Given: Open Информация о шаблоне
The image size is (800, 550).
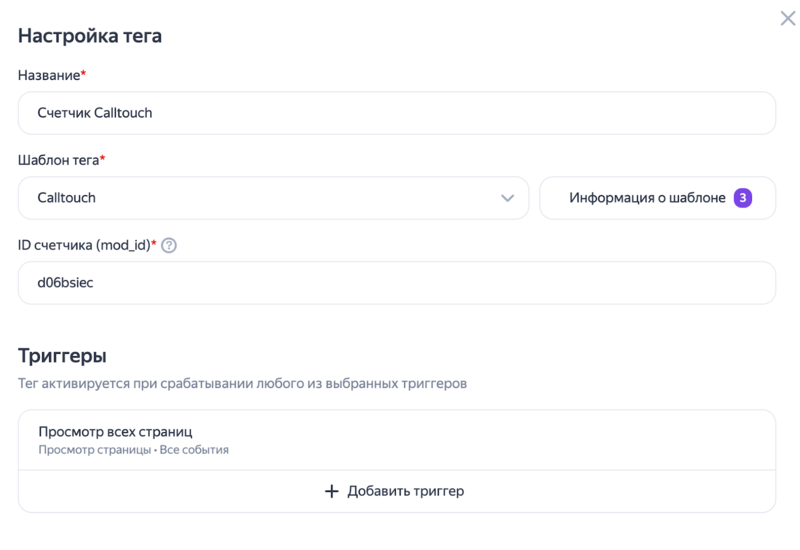Looking at the screenshot, I should 647,198.
